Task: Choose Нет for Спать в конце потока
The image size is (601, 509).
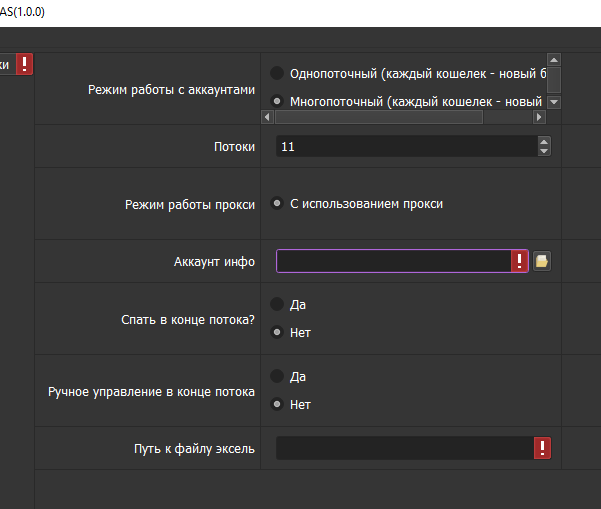Action: point(277,332)
